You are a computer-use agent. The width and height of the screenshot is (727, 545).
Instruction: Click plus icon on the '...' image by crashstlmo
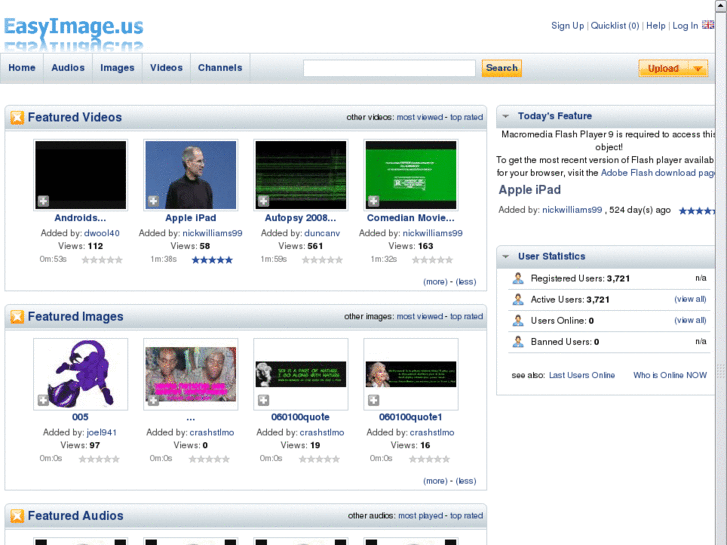[x=153, y=400]
